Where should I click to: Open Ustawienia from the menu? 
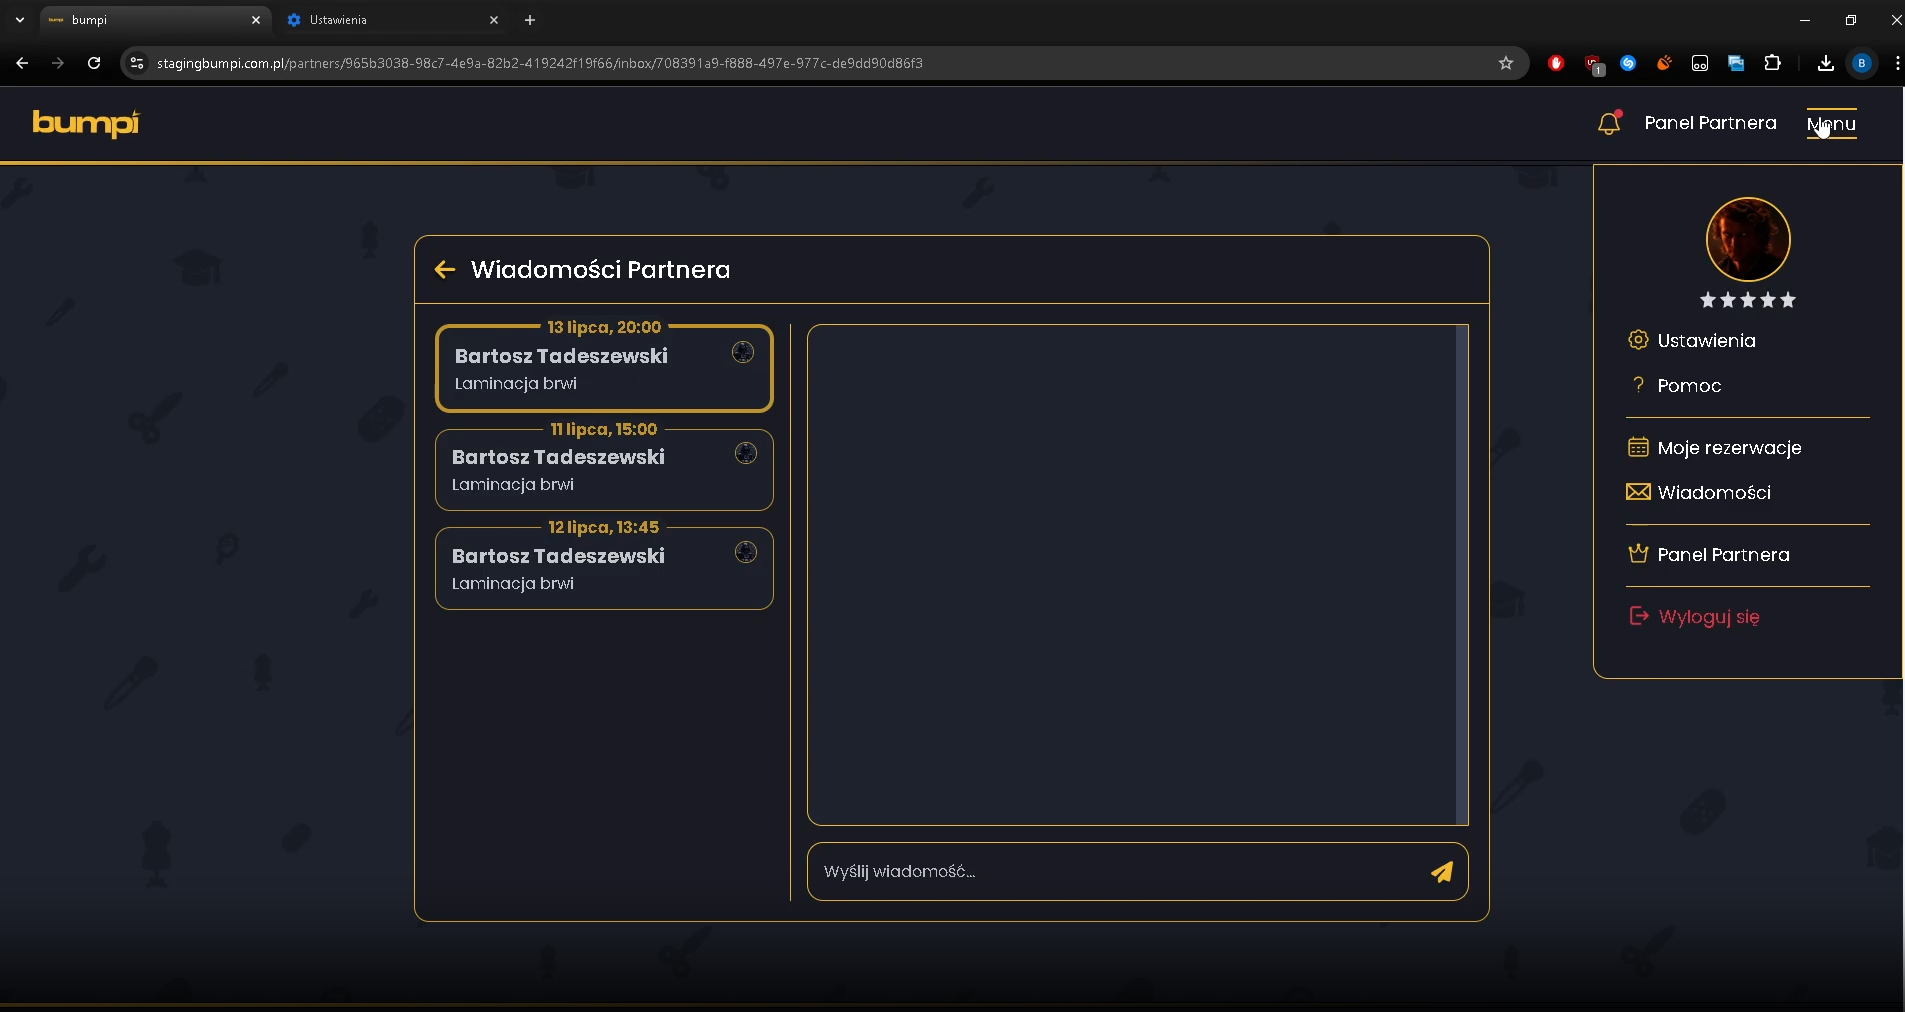(1706, 341)
